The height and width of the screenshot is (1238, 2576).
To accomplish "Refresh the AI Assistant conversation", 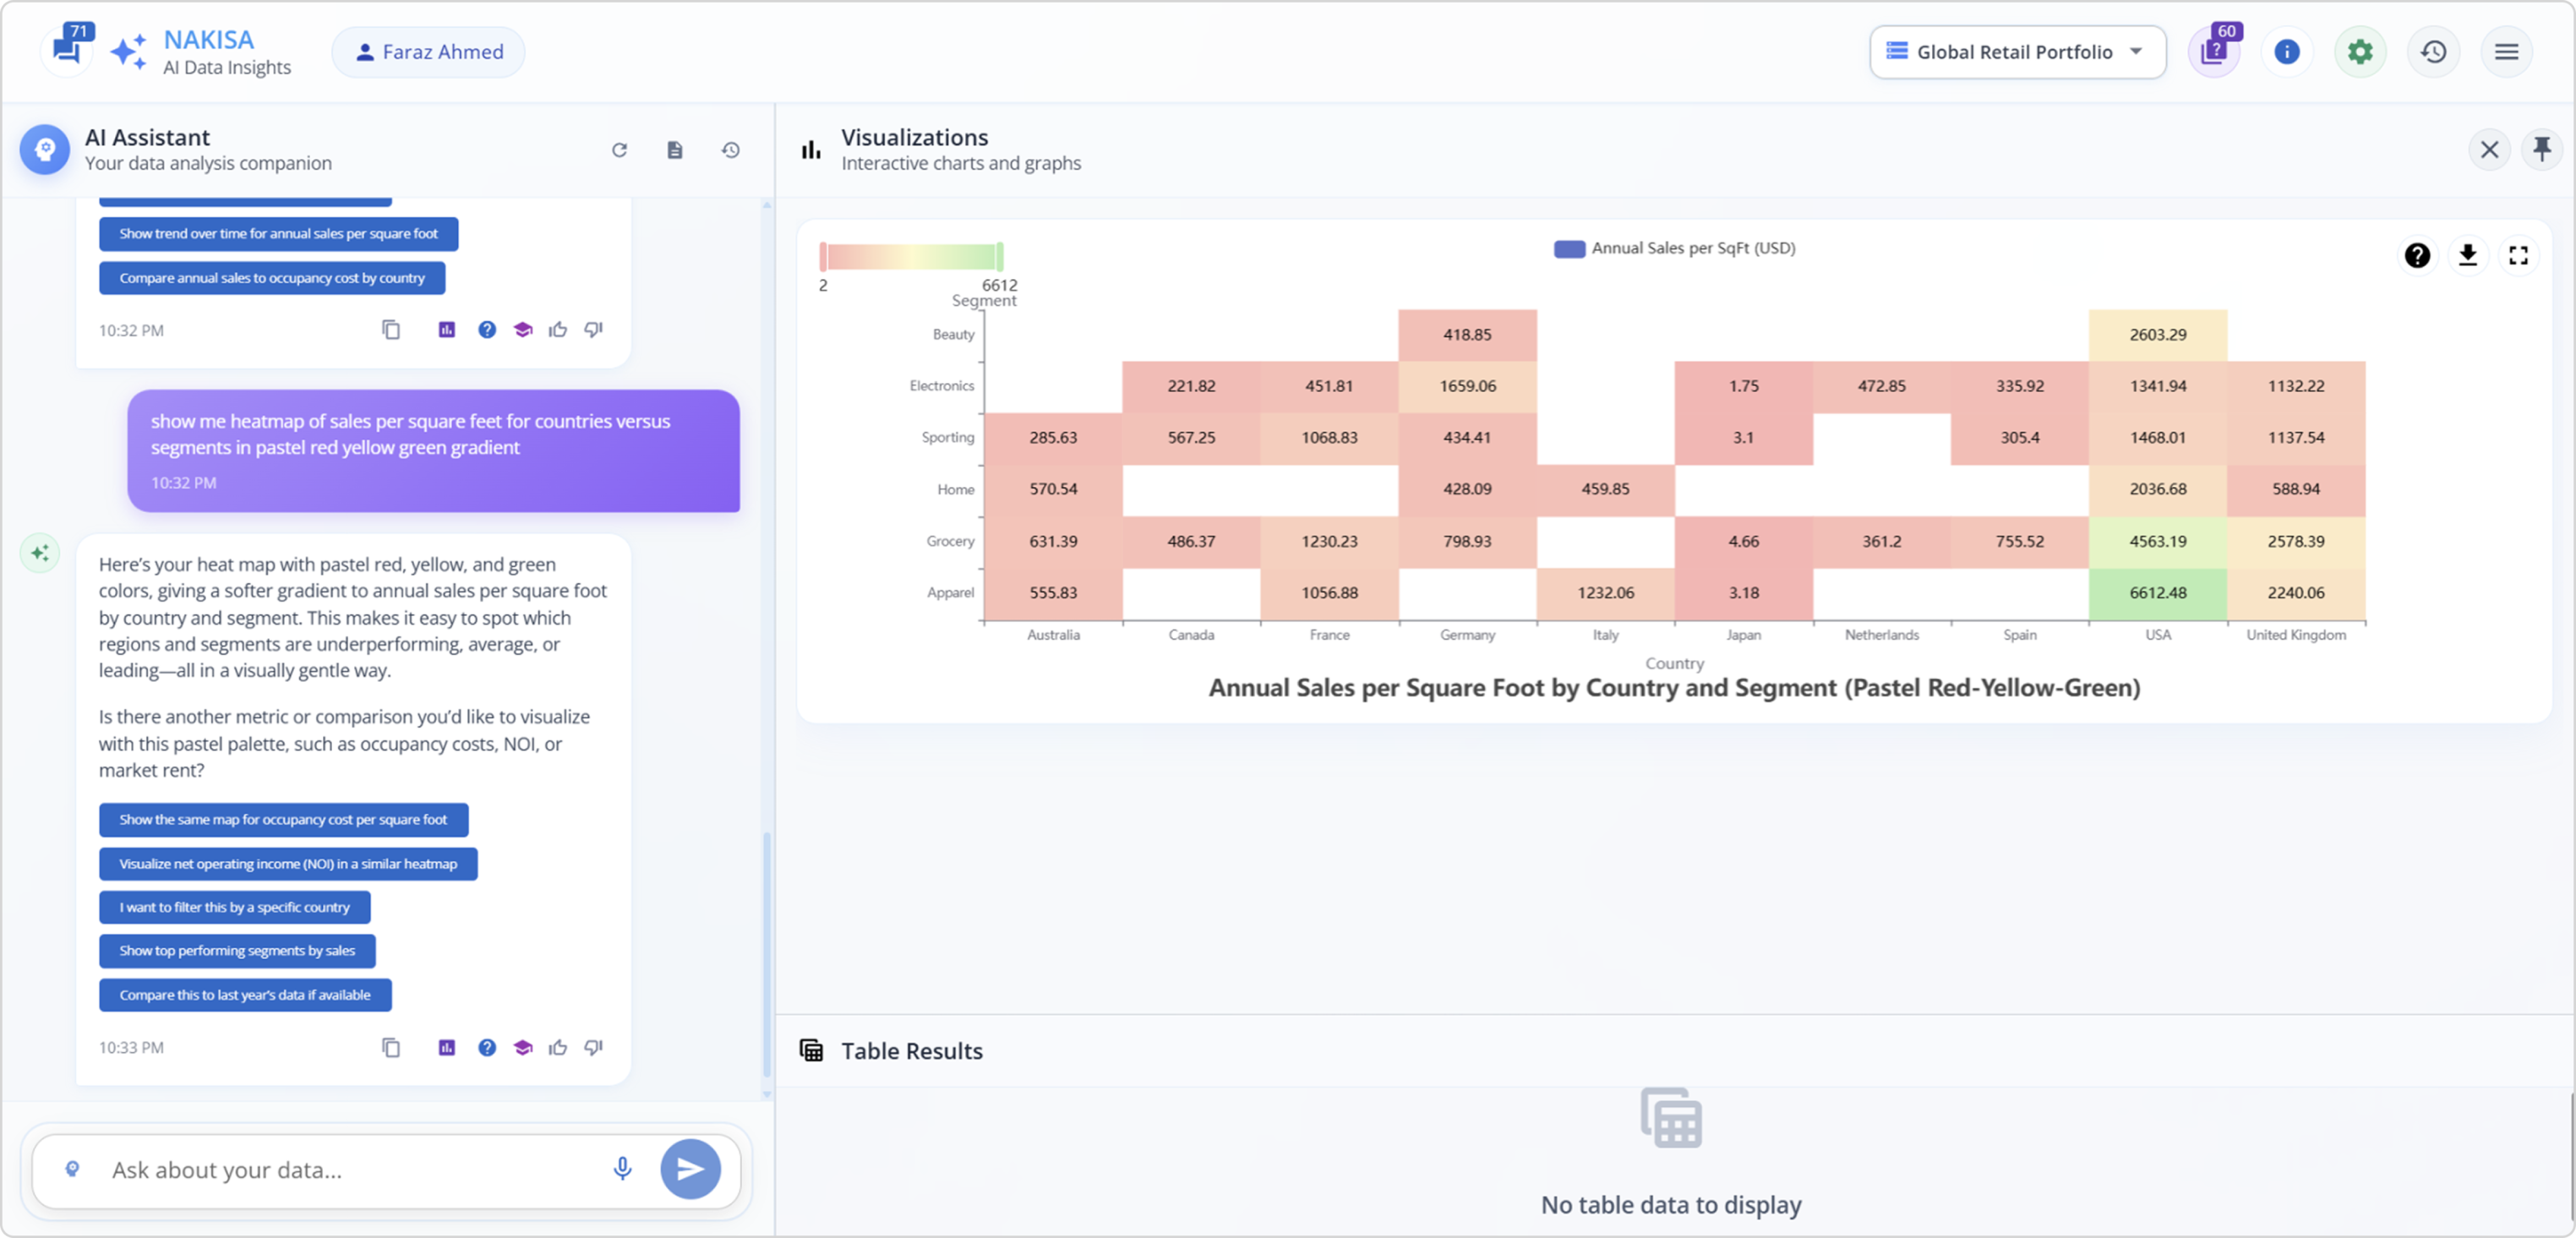I will [619, 150].
